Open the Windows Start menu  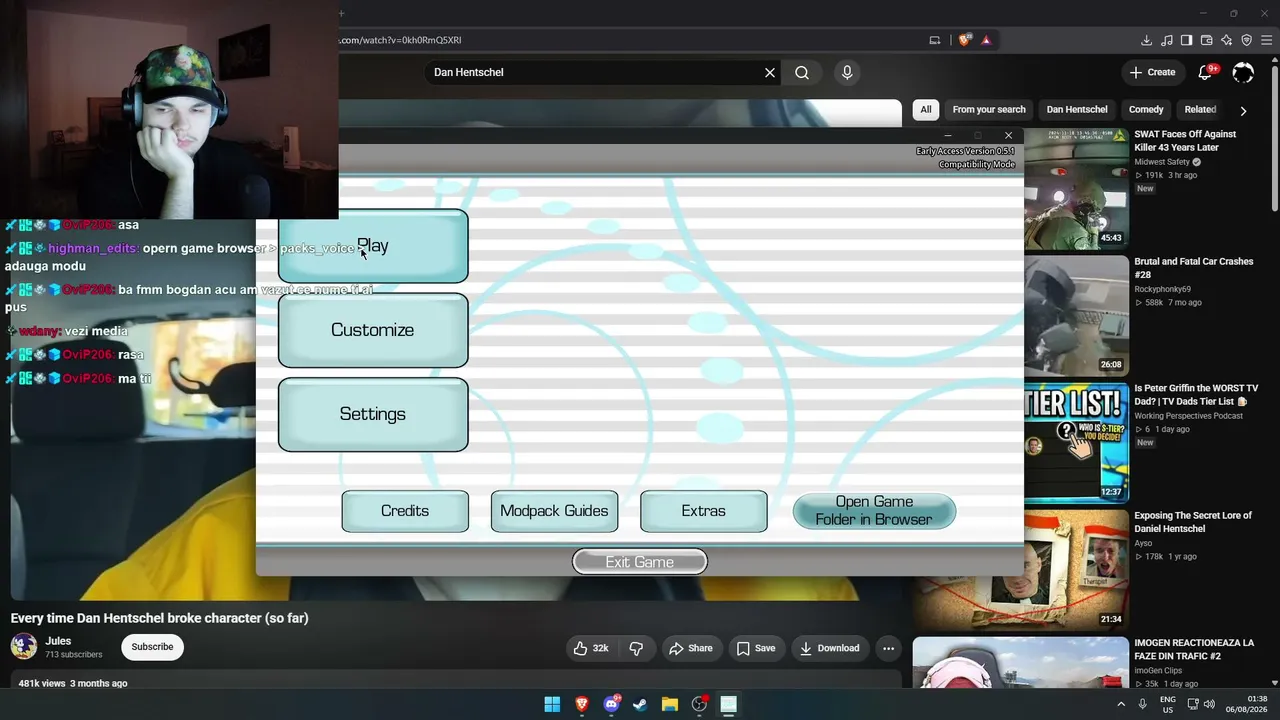[x=552, y=704]
